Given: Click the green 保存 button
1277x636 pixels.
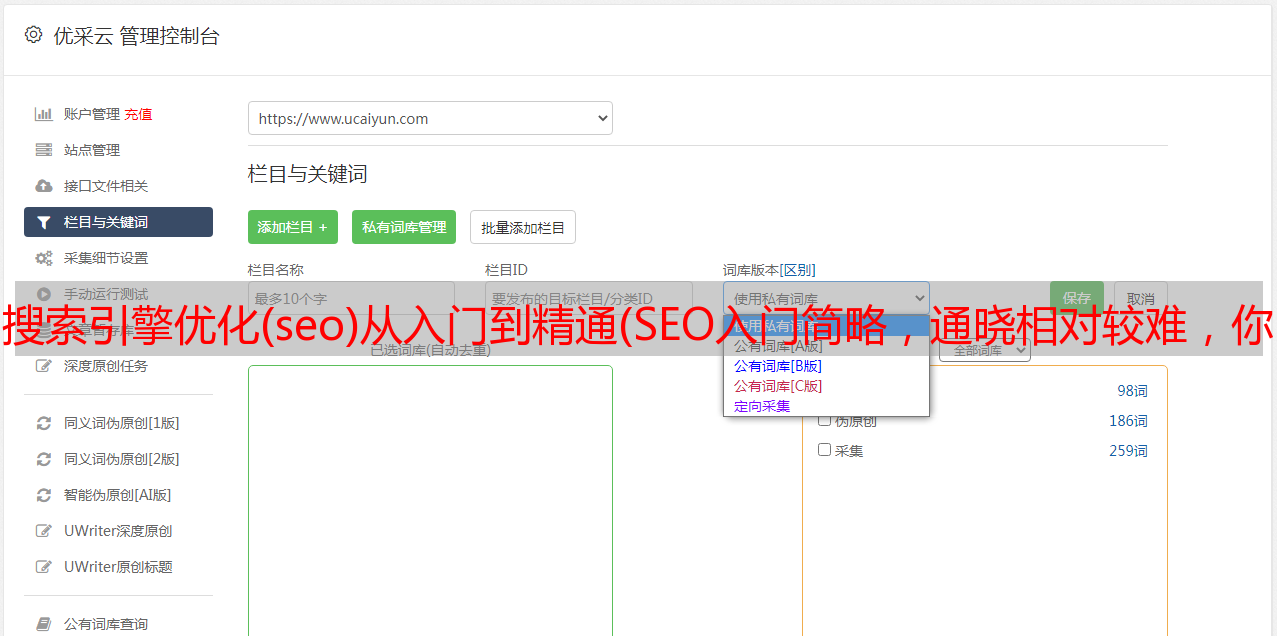Looking at the screenshot, I should click(x=1076, y=297).
